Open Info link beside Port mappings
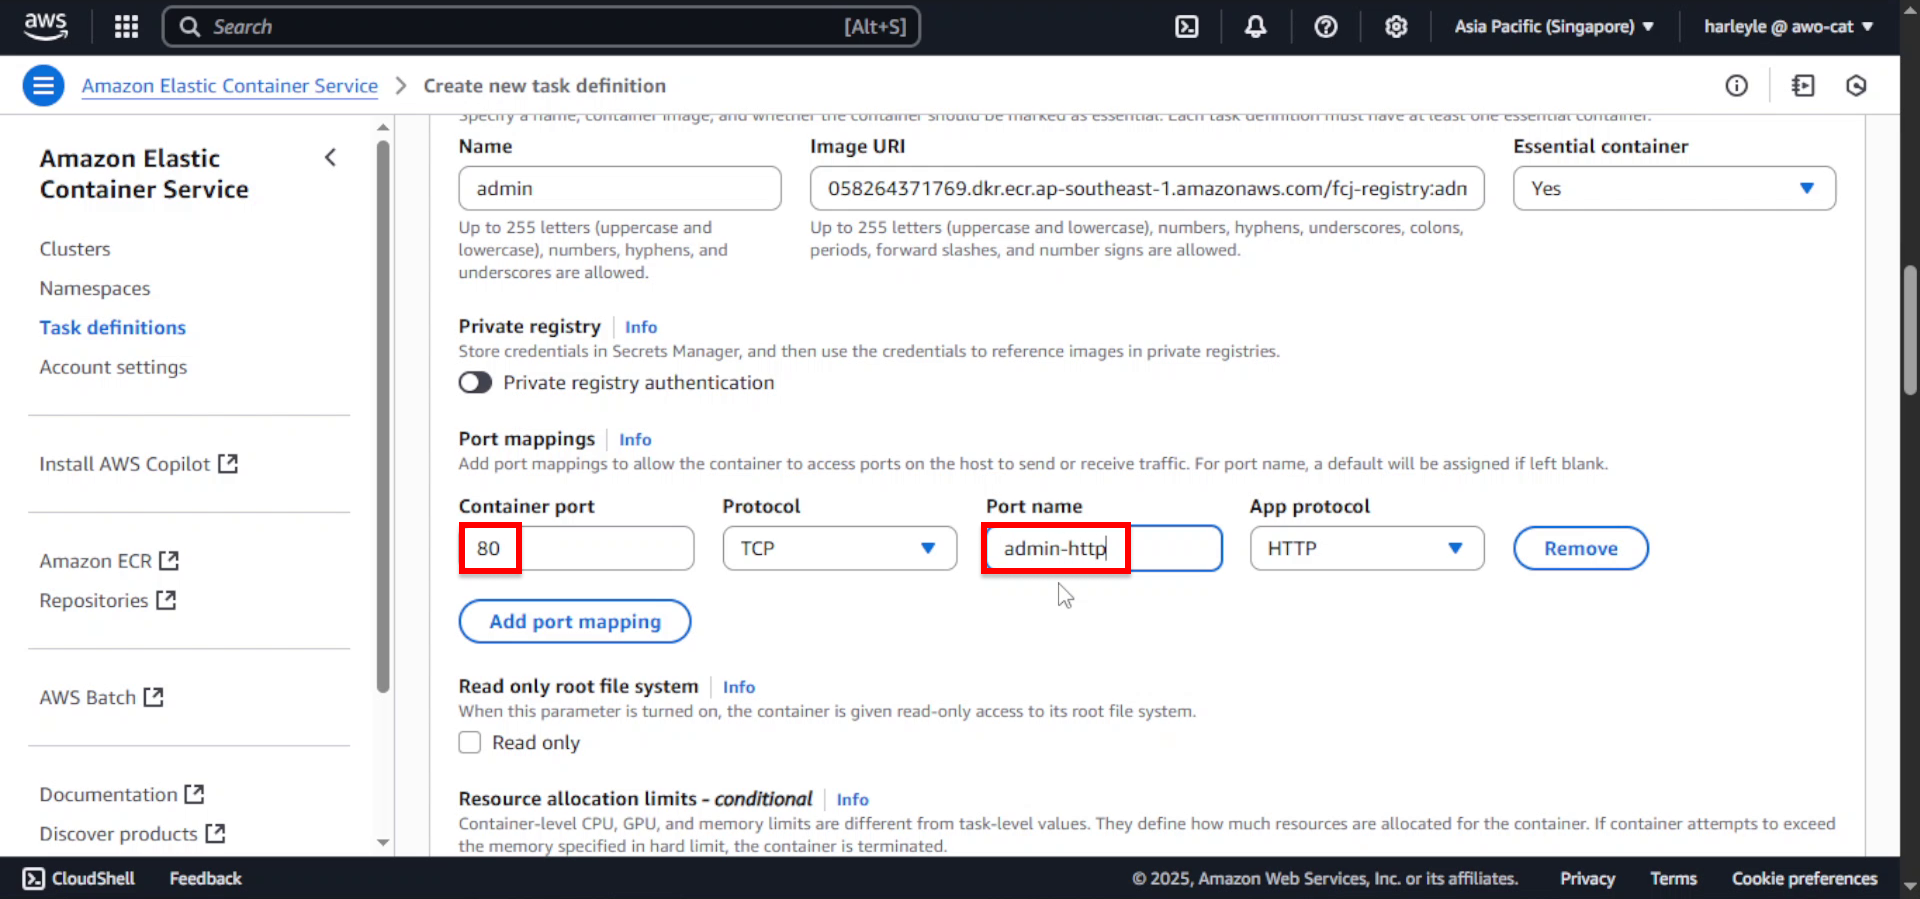 pos(635,439)
